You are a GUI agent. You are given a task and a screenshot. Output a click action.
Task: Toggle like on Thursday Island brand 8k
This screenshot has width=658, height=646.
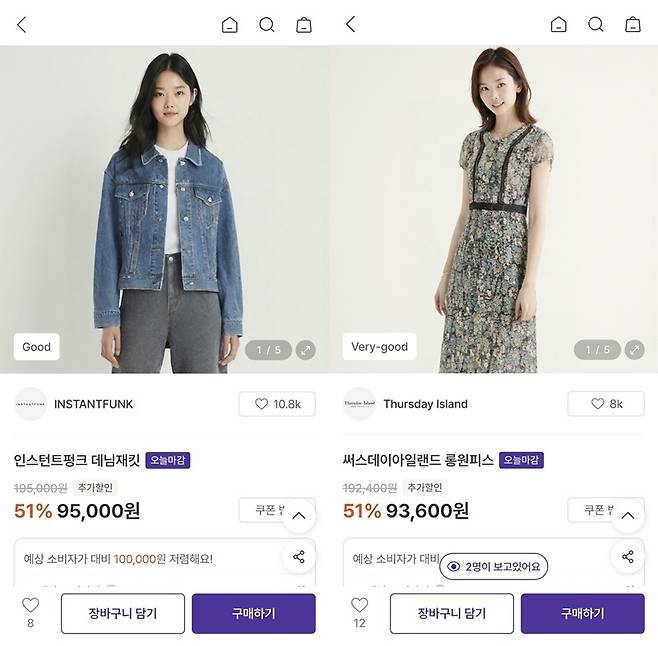tap(606, 404)
